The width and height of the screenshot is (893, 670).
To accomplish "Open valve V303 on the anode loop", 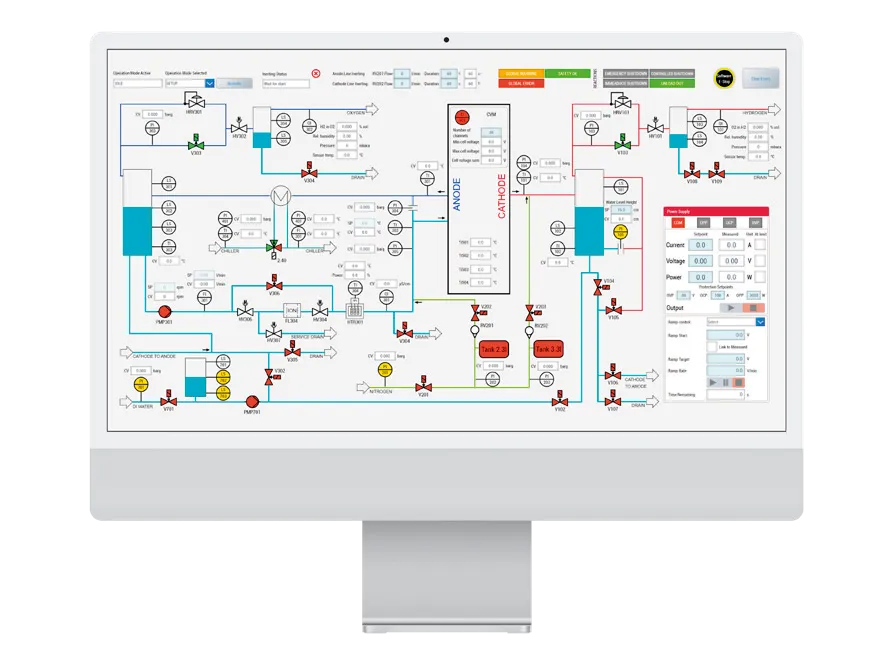I will tap(195, 143).
